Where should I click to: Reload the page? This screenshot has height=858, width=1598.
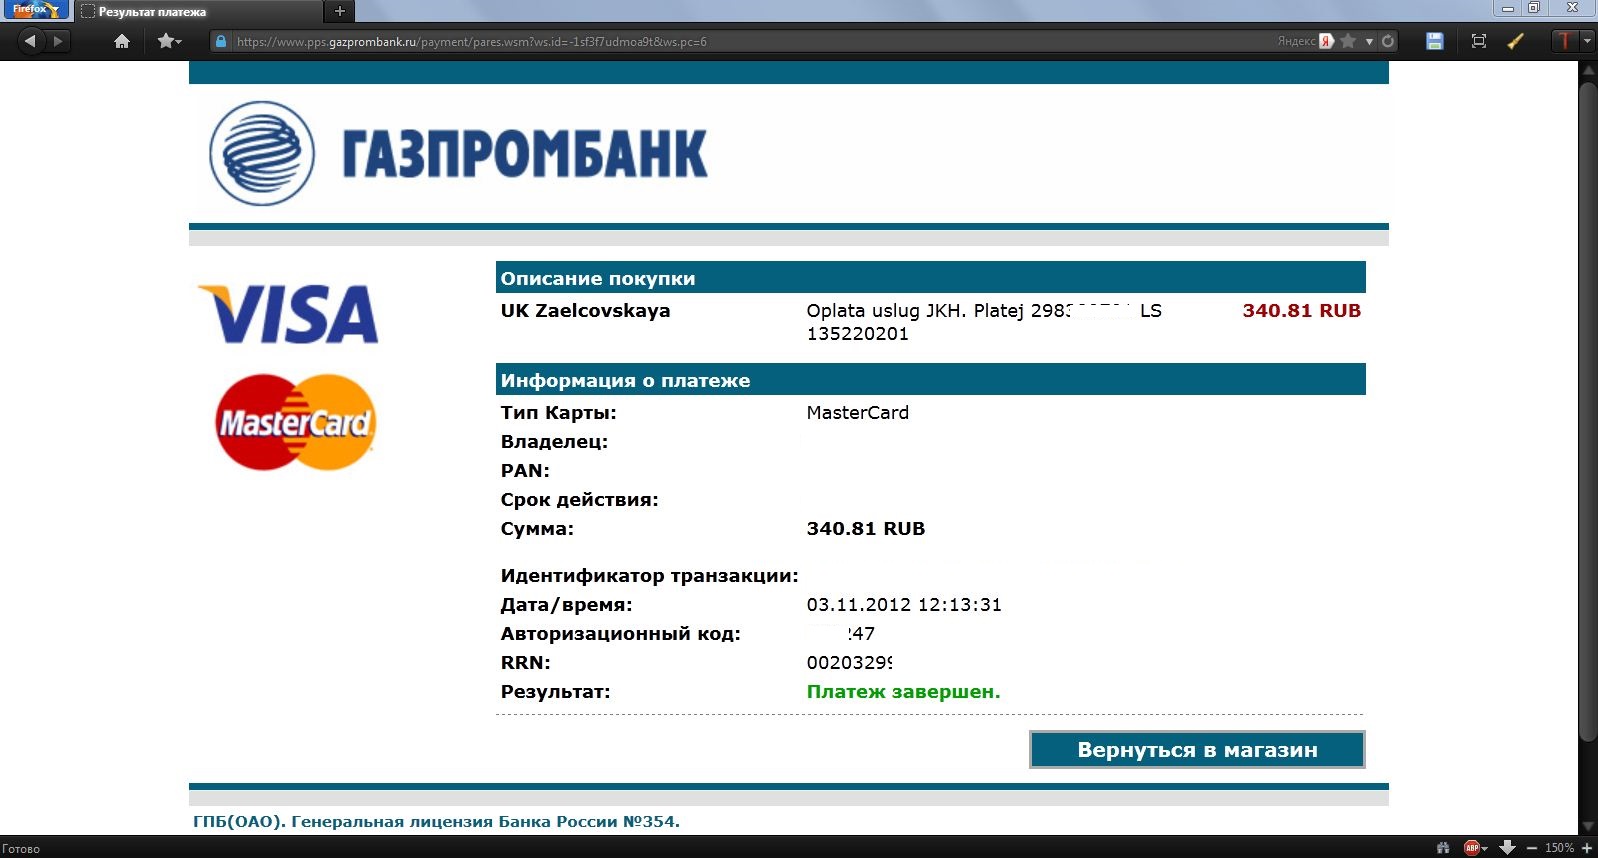pos(1387,41)
